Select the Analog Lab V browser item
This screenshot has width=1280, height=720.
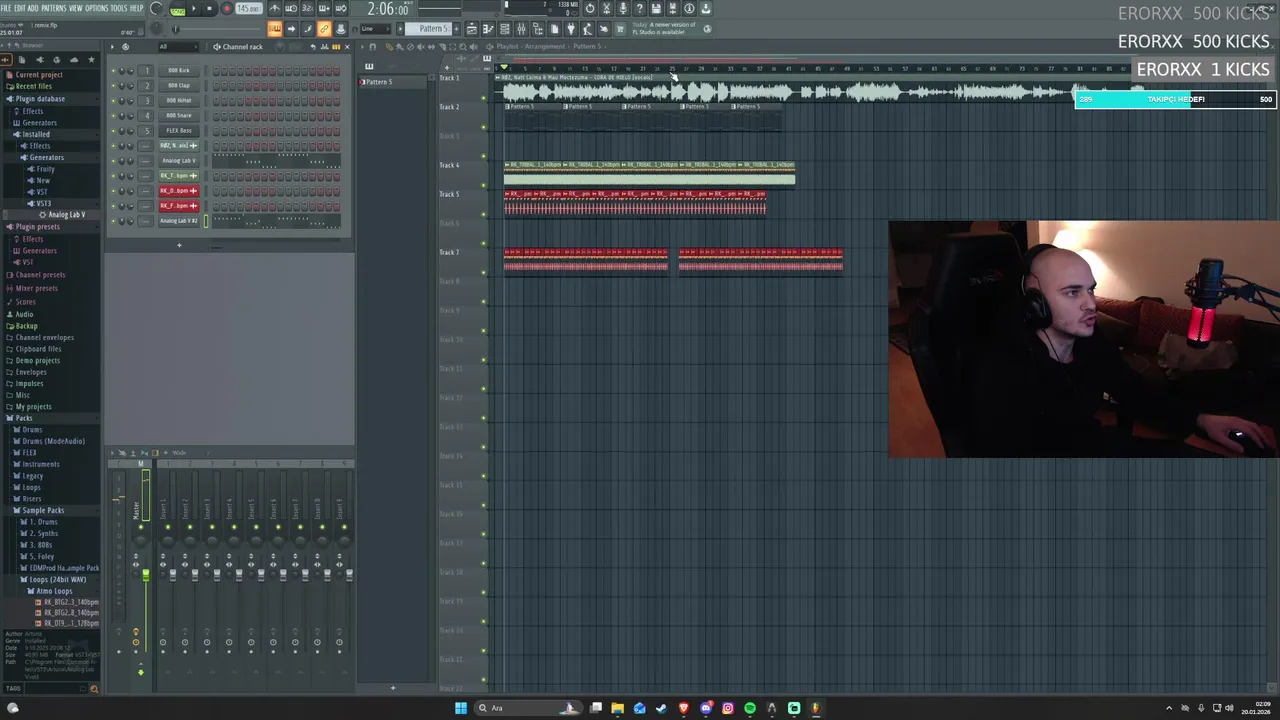tap(66, 215)
